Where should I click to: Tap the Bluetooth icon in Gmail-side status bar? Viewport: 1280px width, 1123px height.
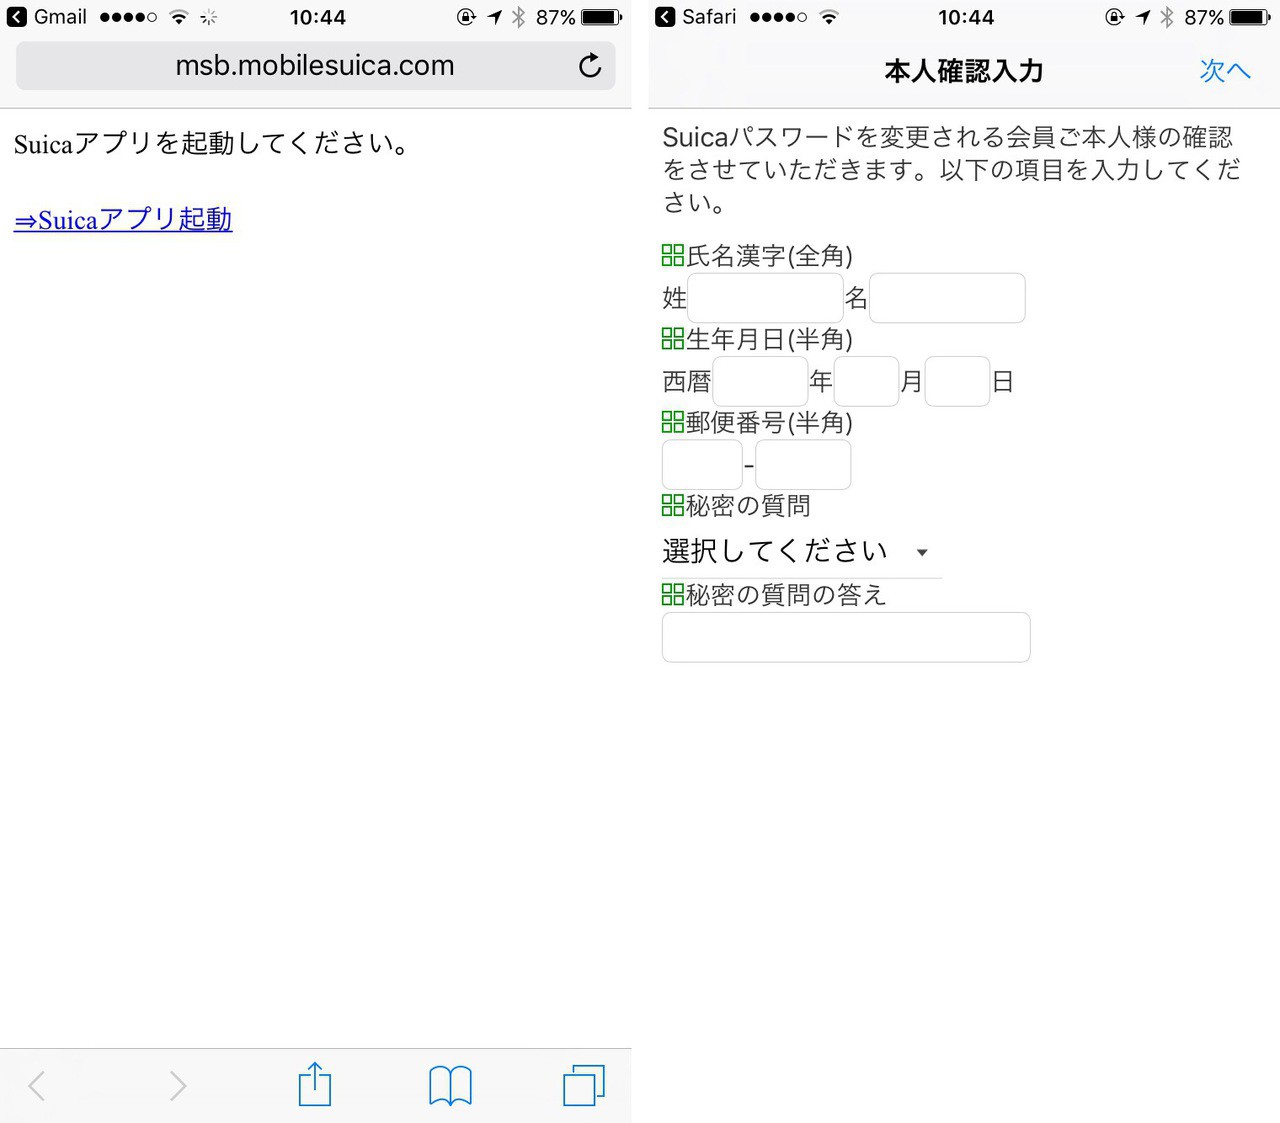point(518,17)
